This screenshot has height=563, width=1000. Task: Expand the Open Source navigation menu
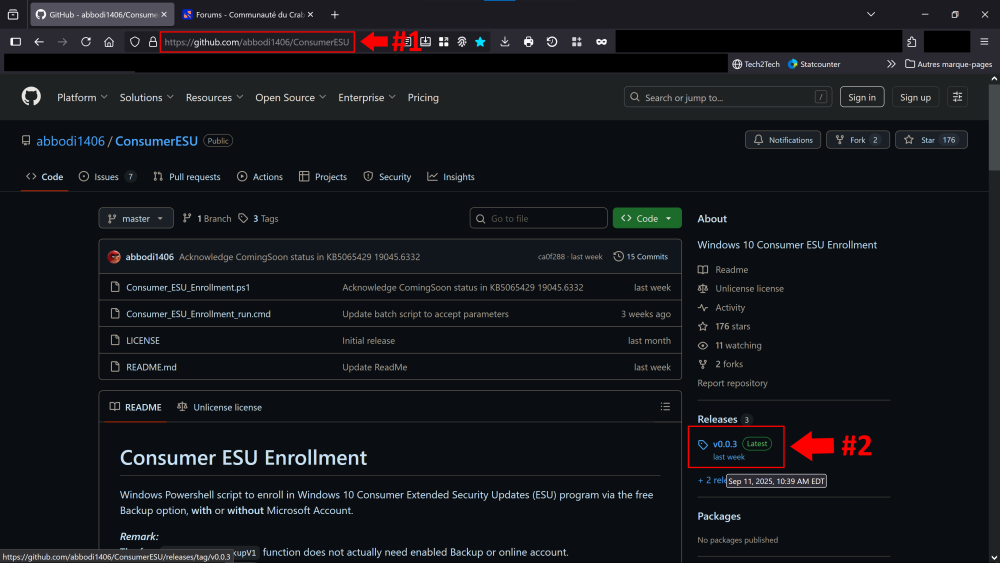tap(290, 97)
